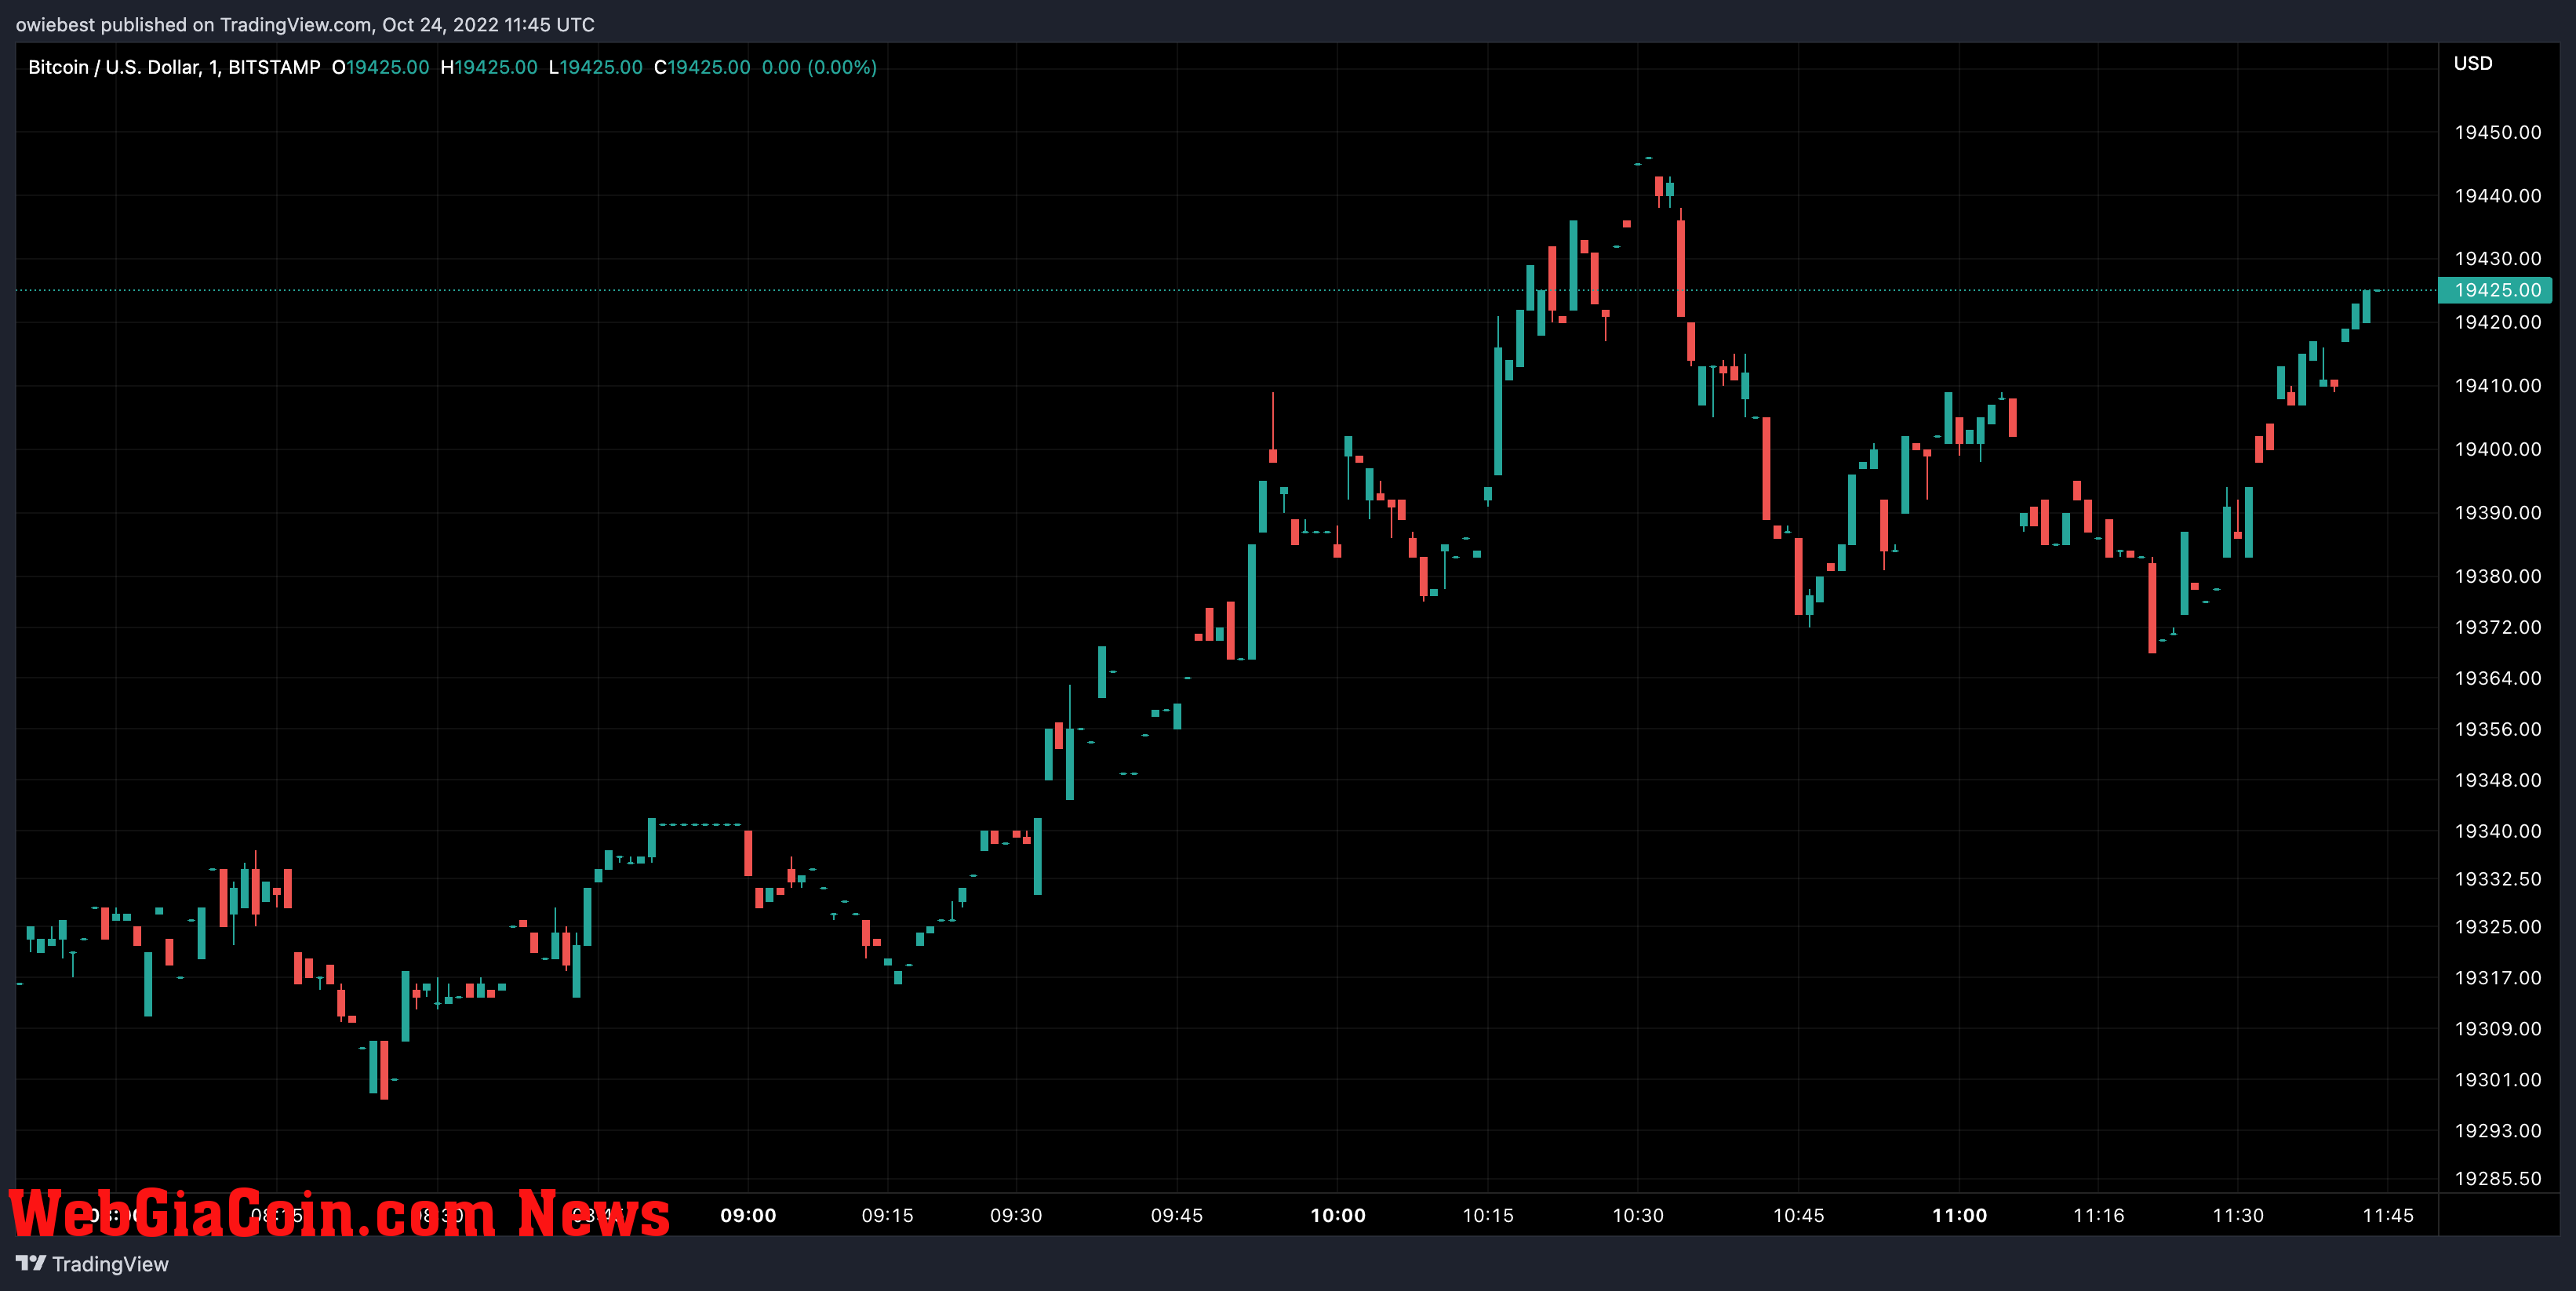Click the 11:45 time axis label
2576x1291 pixels.
tap(2388, 1216)
